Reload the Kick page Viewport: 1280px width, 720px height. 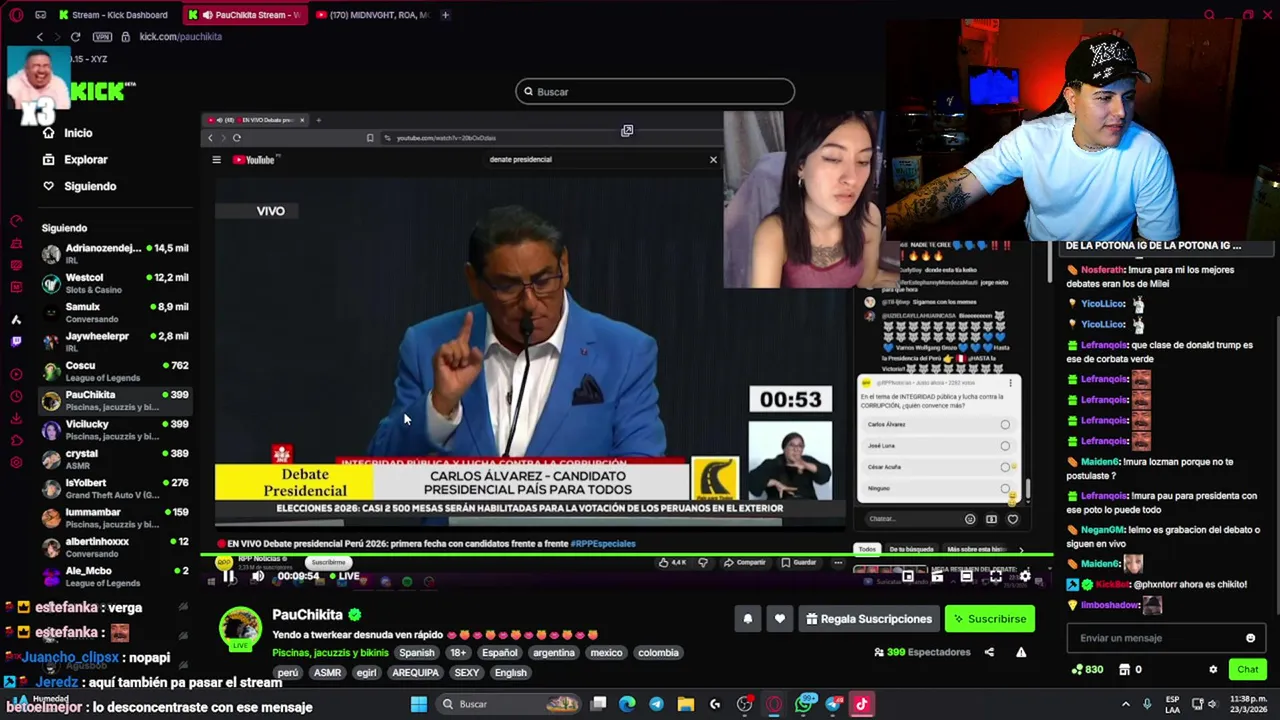tap(75, 37)
